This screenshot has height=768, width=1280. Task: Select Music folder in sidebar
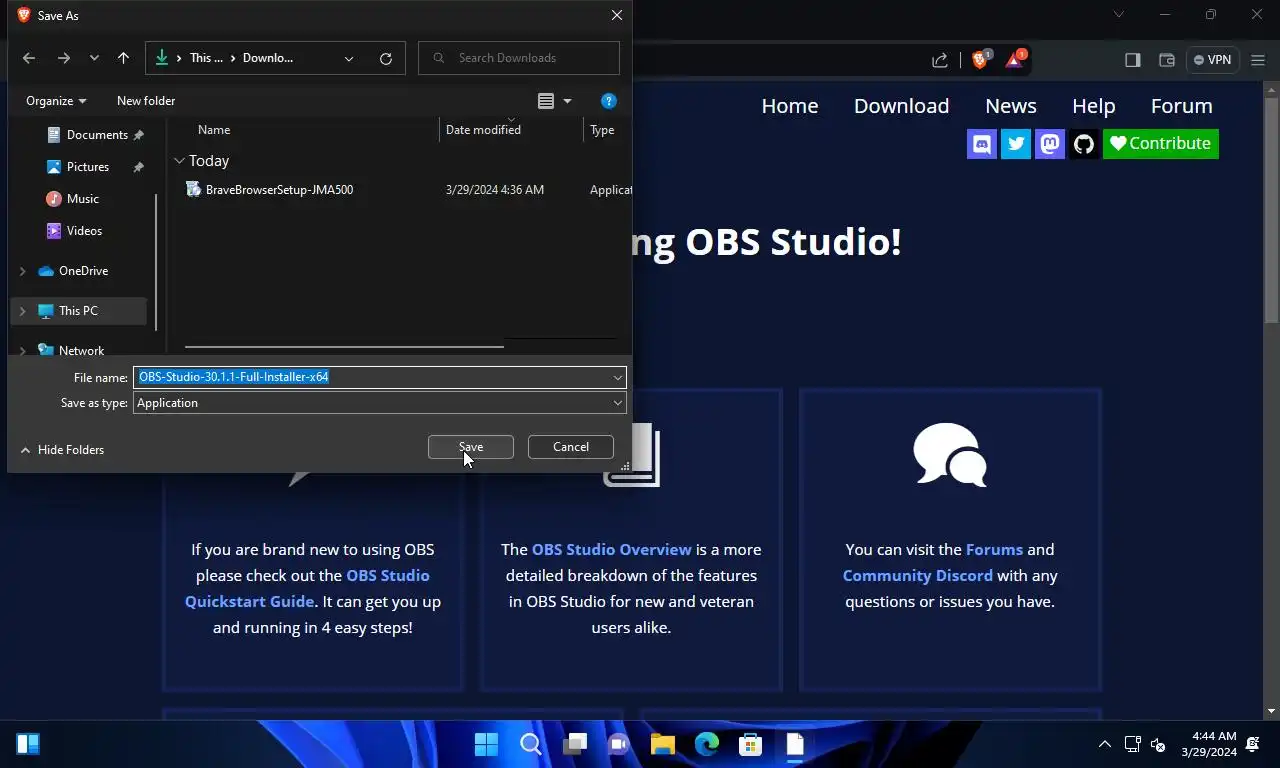83,199
